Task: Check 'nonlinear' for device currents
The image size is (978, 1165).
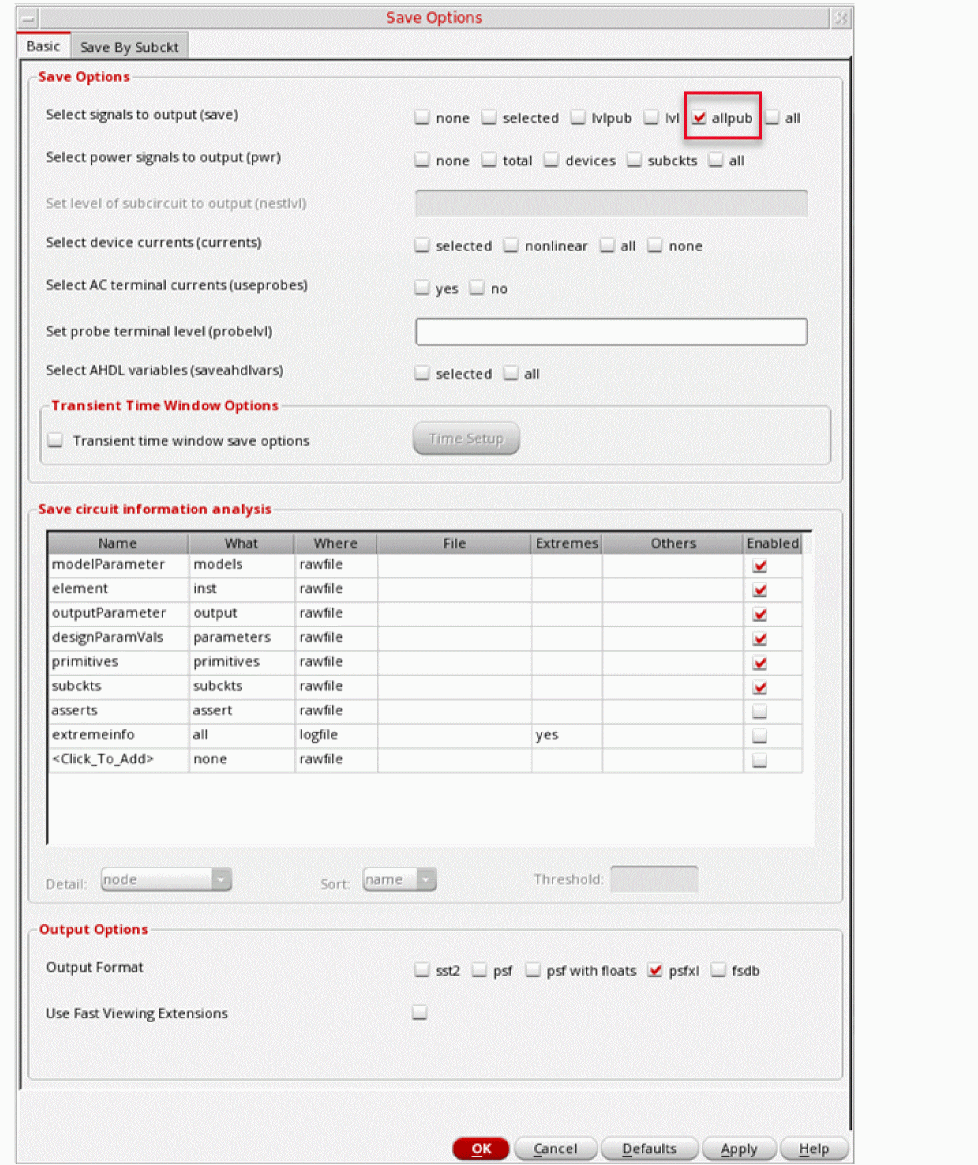Action: pyautogui.click(x=511, y=245)
